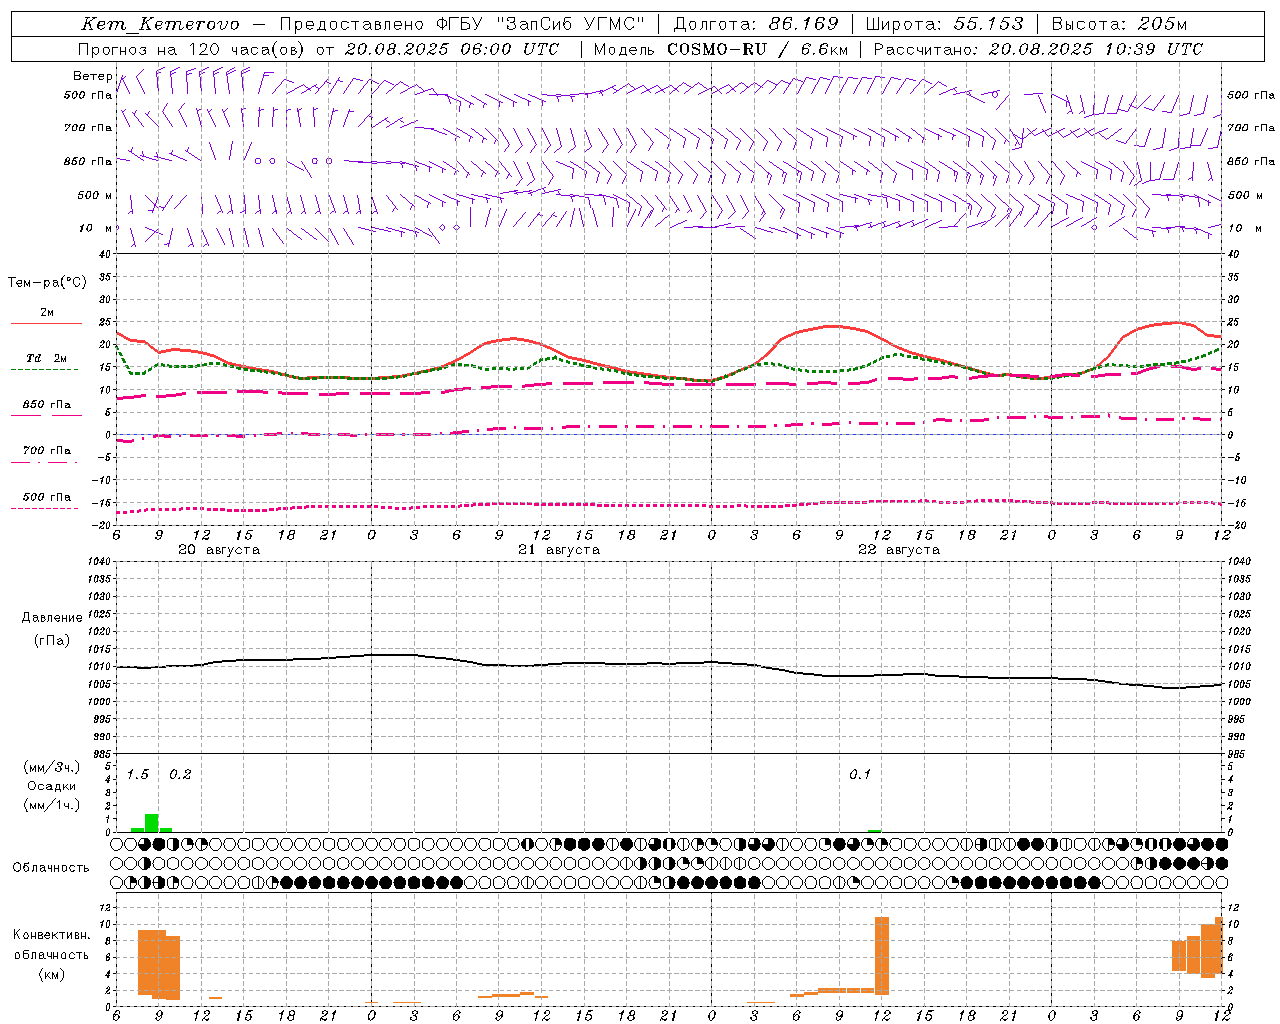Click the '(км)' unit in convective panel
Screen dimensions: 1280x1024
click(51, 974)
